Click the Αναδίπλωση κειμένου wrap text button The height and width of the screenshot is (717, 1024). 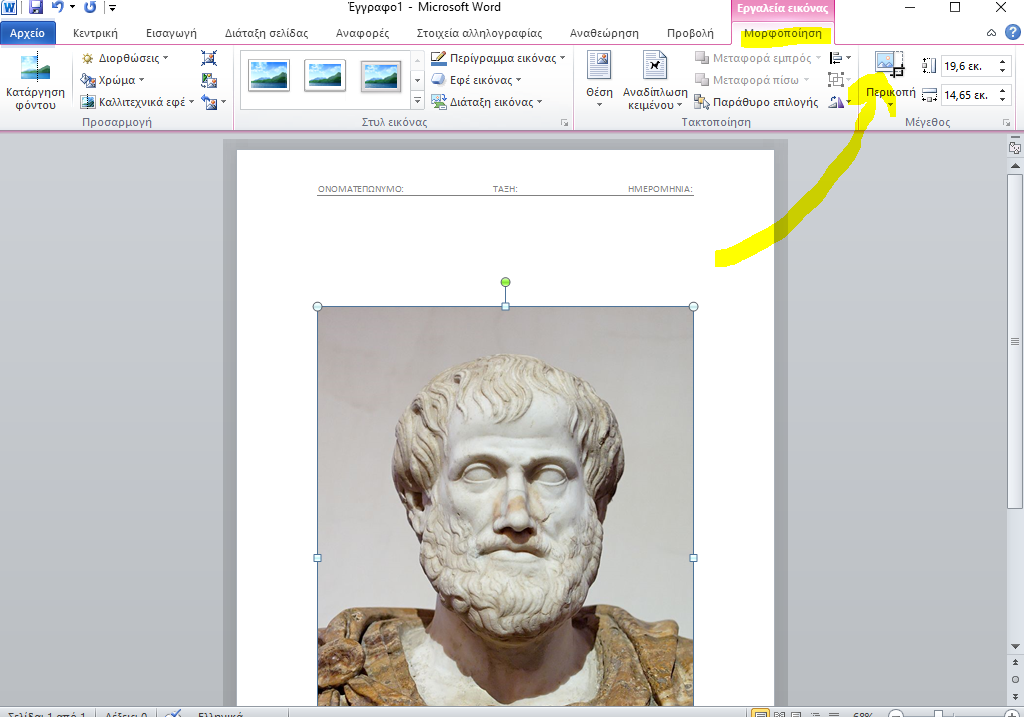(x=655, y=80)
